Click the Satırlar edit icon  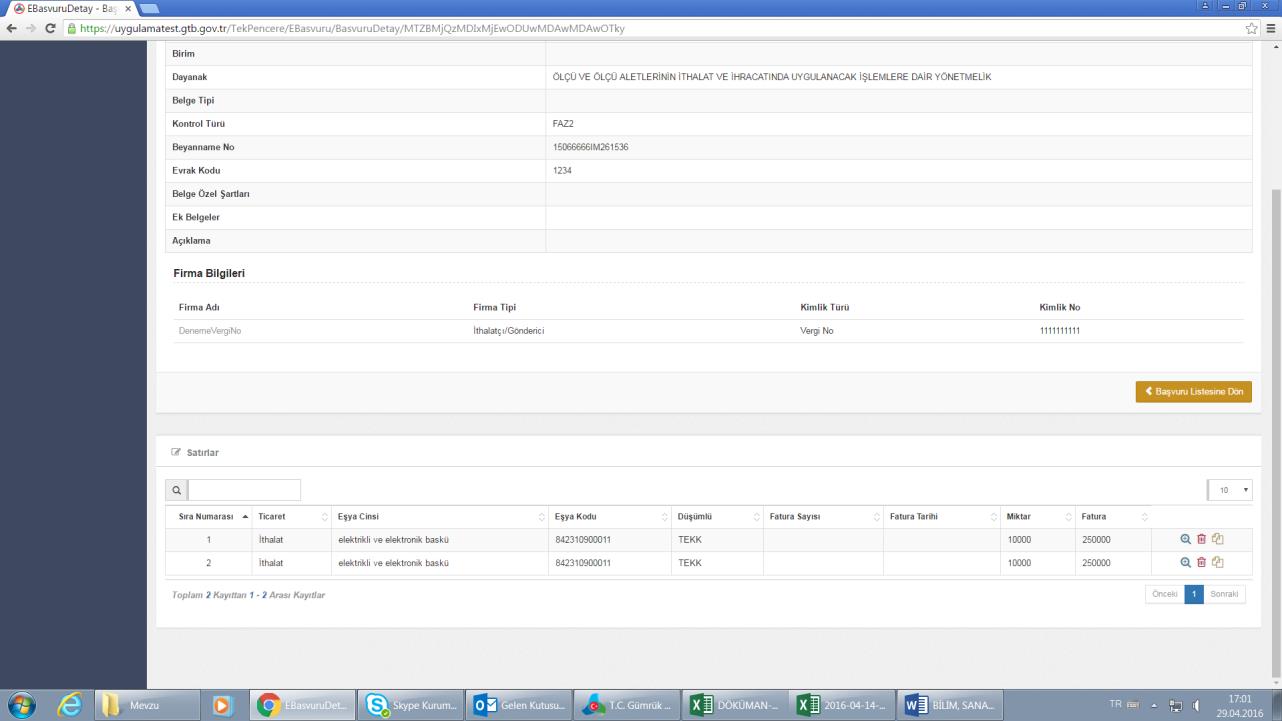[x=177, y=453]
